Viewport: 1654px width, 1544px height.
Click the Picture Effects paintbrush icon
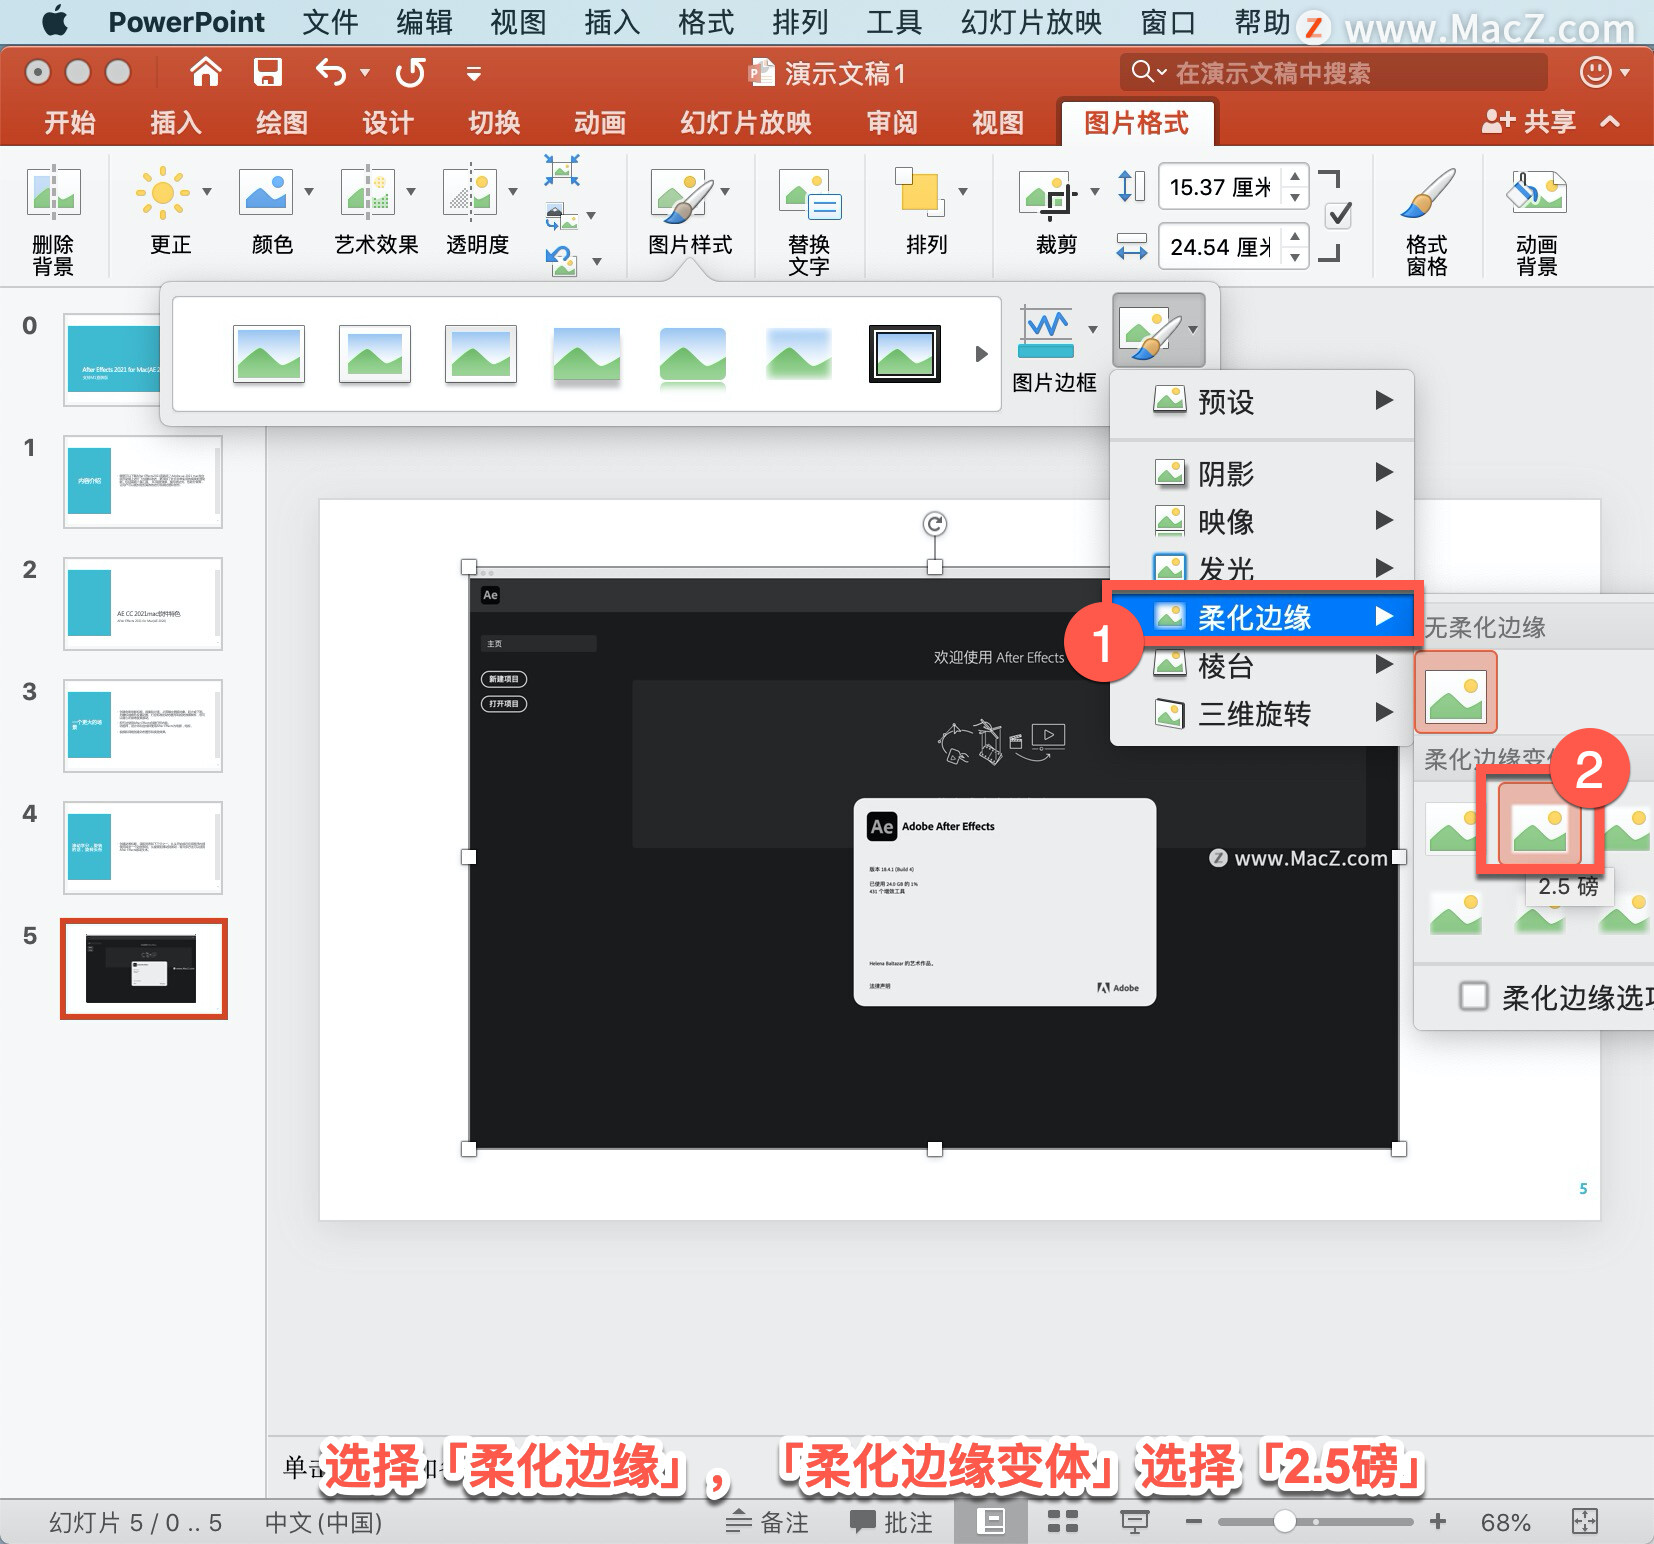(1151, 332)
